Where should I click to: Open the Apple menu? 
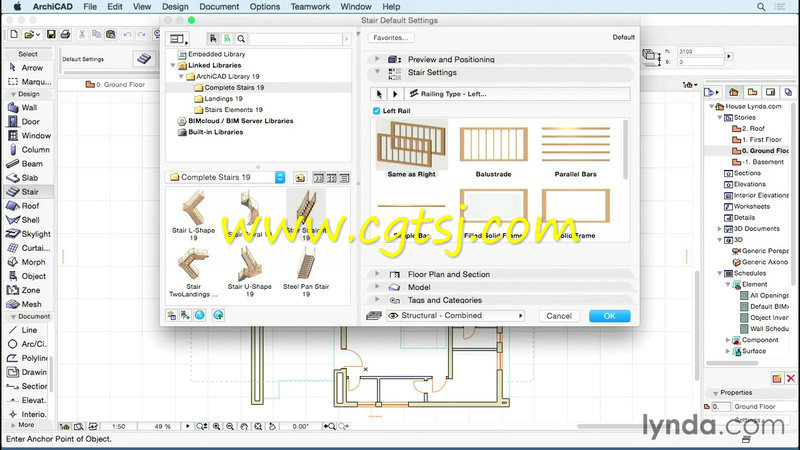(x=17, y=7)
